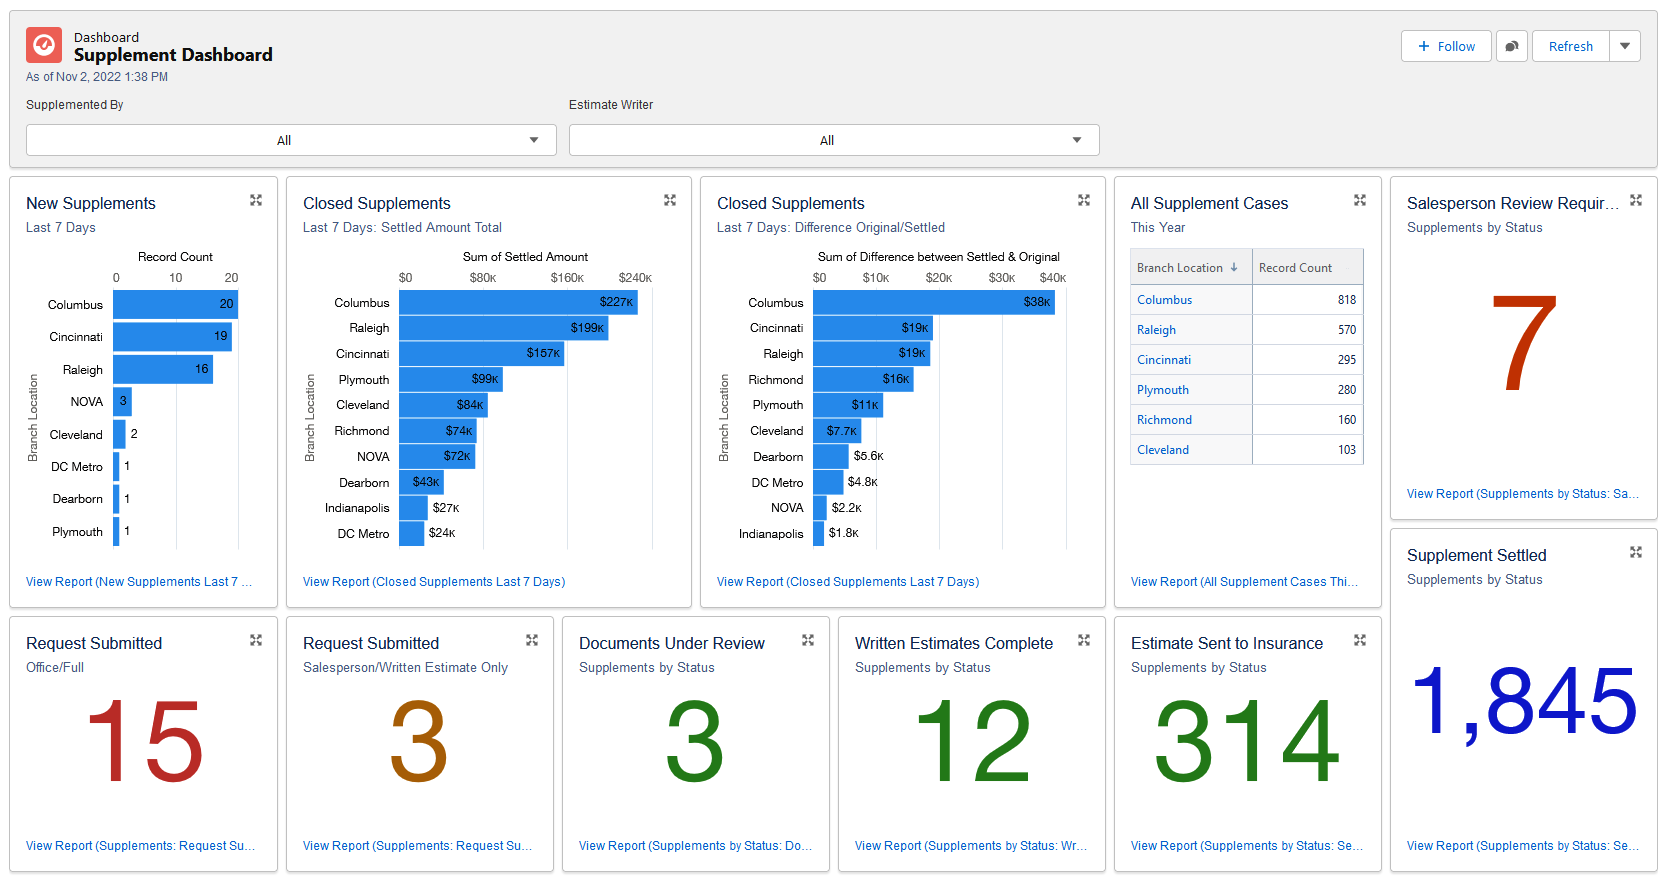Expand the Written Estimates Complete widget

click(x=1084, y=640)
